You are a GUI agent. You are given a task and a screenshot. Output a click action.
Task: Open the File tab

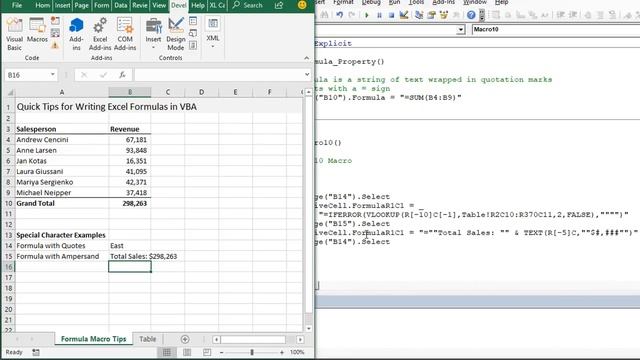pyautogui.click(x=17, y=5)
